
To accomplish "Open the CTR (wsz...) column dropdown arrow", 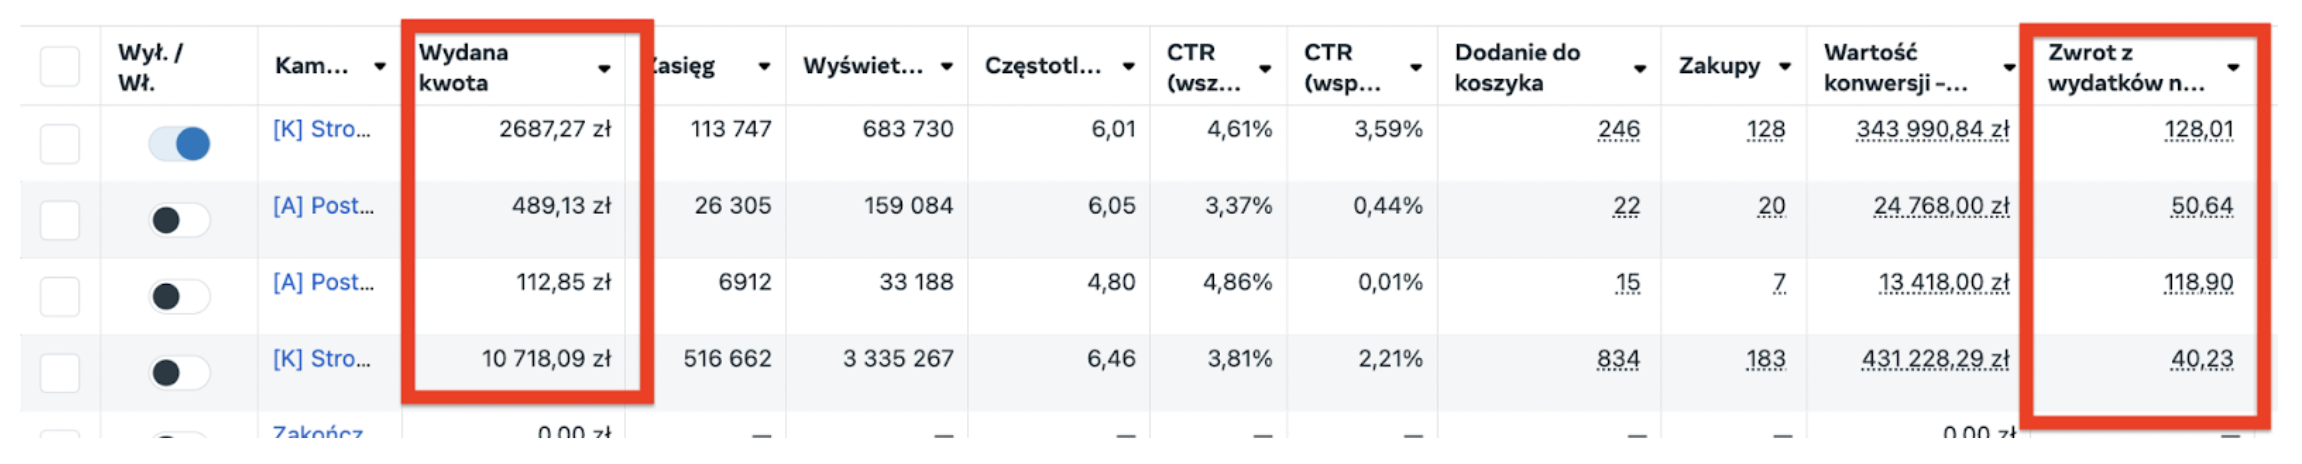I will pyautogui.click(x=1265, y=68).
